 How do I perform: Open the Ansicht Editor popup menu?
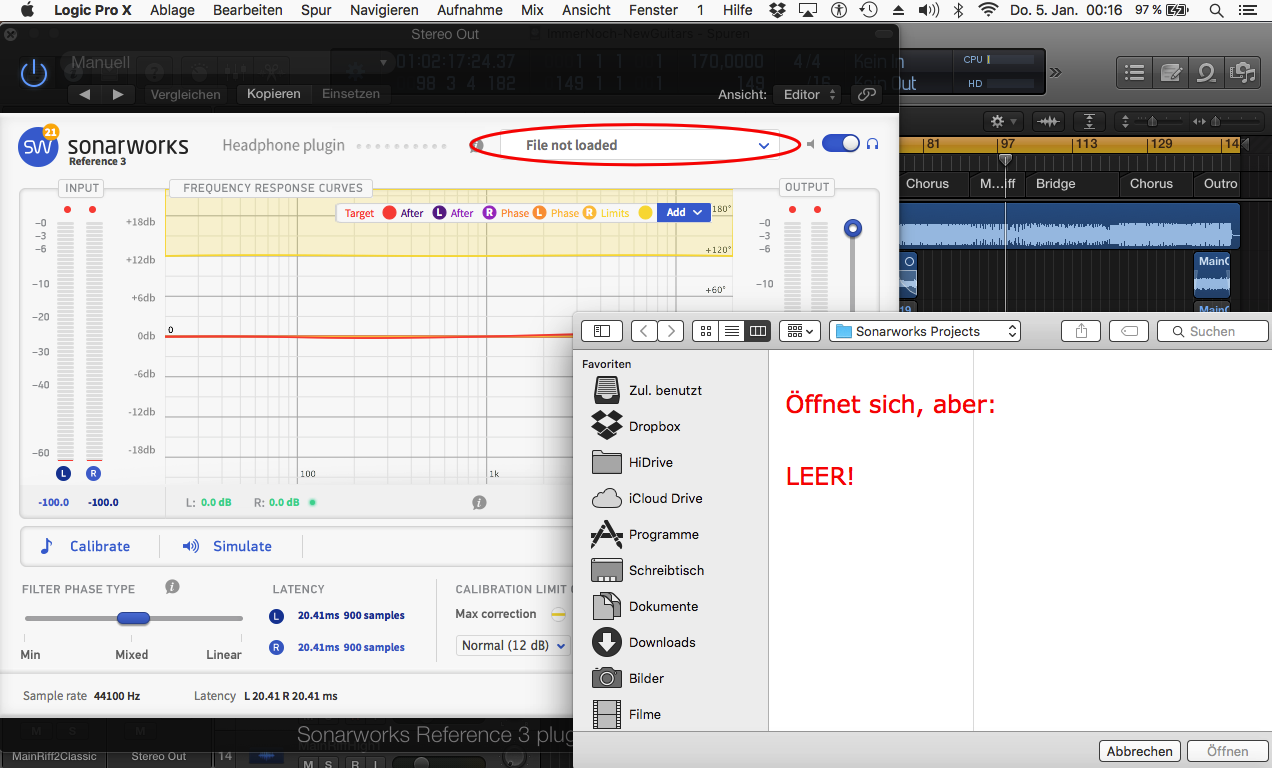coord(809,94)
